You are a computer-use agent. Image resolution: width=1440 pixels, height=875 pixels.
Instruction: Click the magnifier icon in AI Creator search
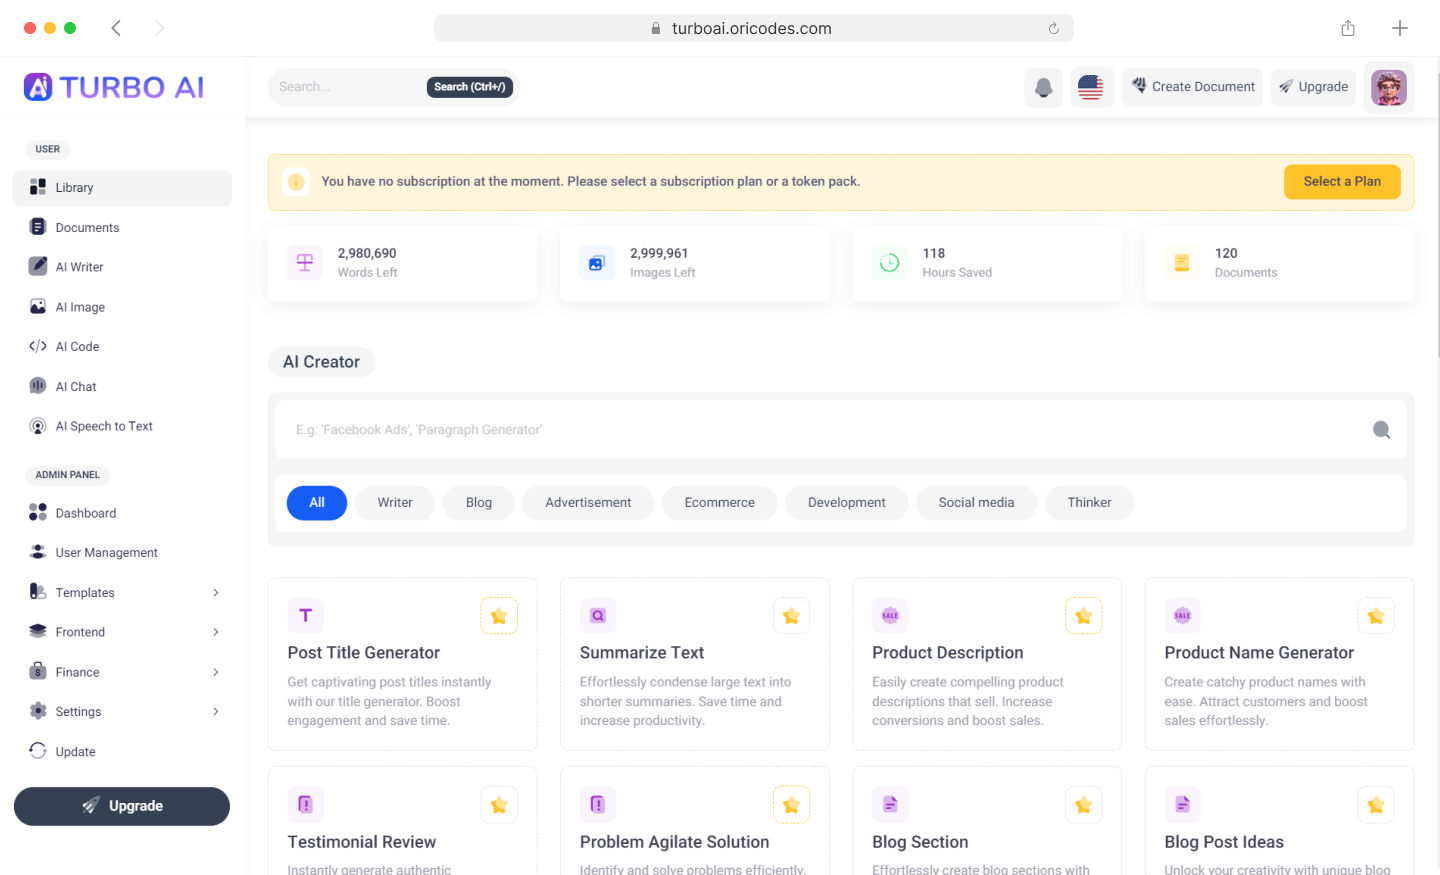[x=1381, y=430]
